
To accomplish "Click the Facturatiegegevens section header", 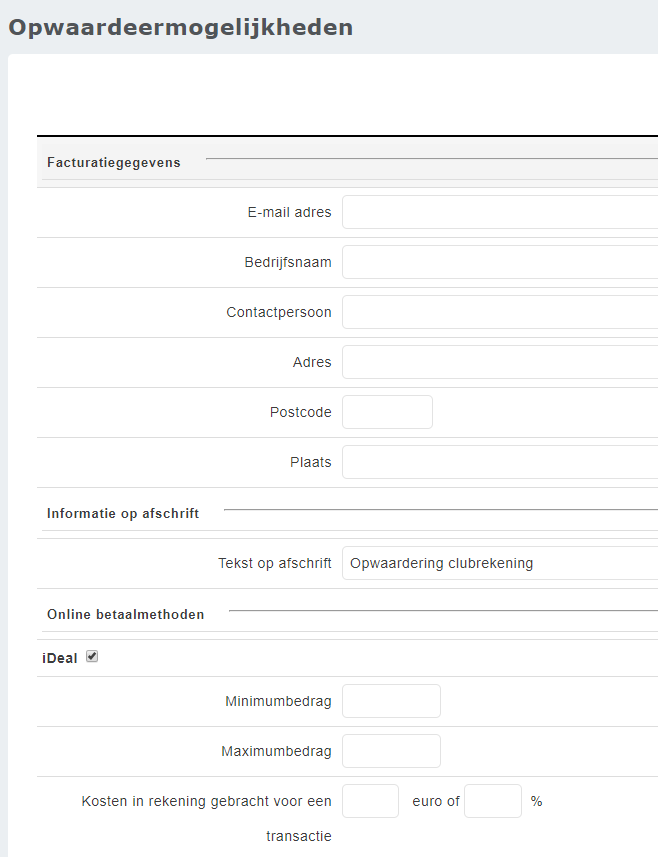I will click(x=114, y=162).
